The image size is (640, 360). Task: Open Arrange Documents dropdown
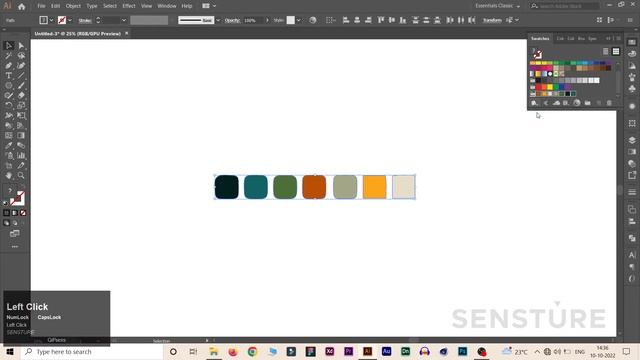coord(209,6)
